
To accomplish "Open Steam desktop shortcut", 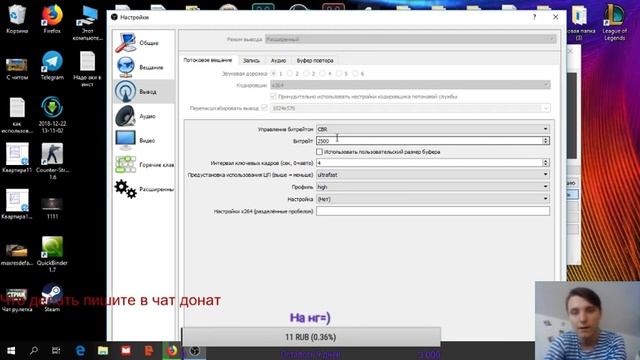I will tap(52, 298).
